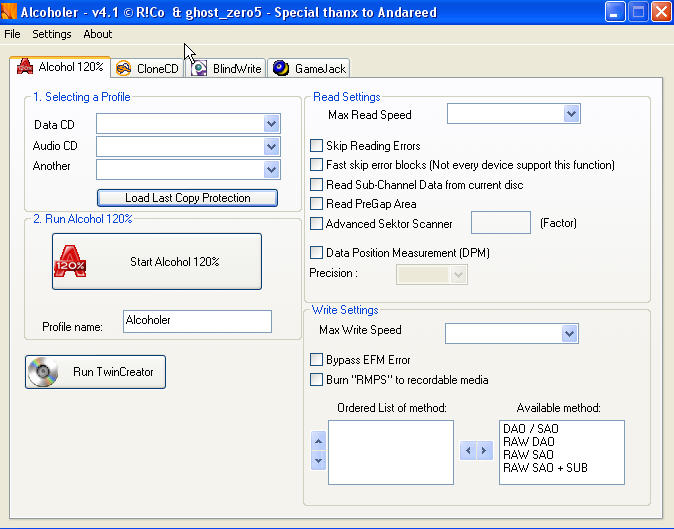Open the File menu

[x=12, y=34]
